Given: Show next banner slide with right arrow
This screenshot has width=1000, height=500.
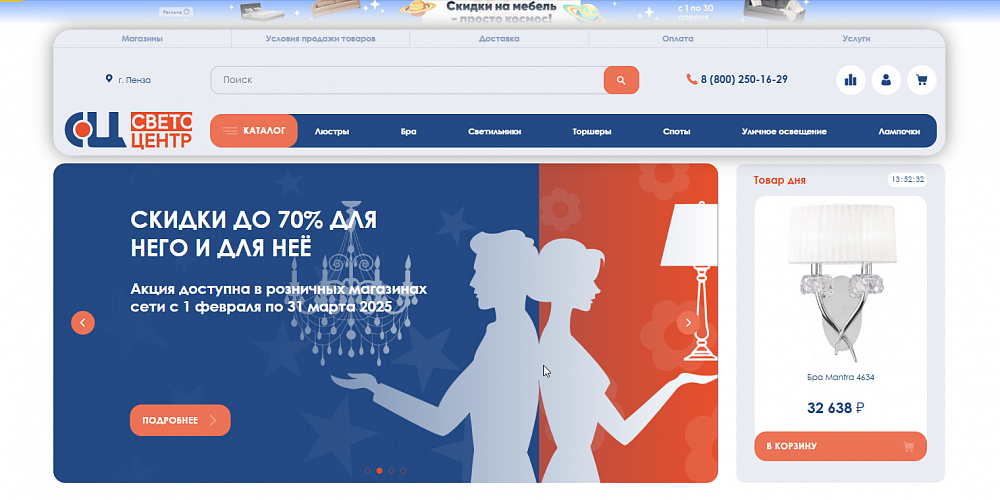Looking at the screenshot, I should (x=688, y=322).
